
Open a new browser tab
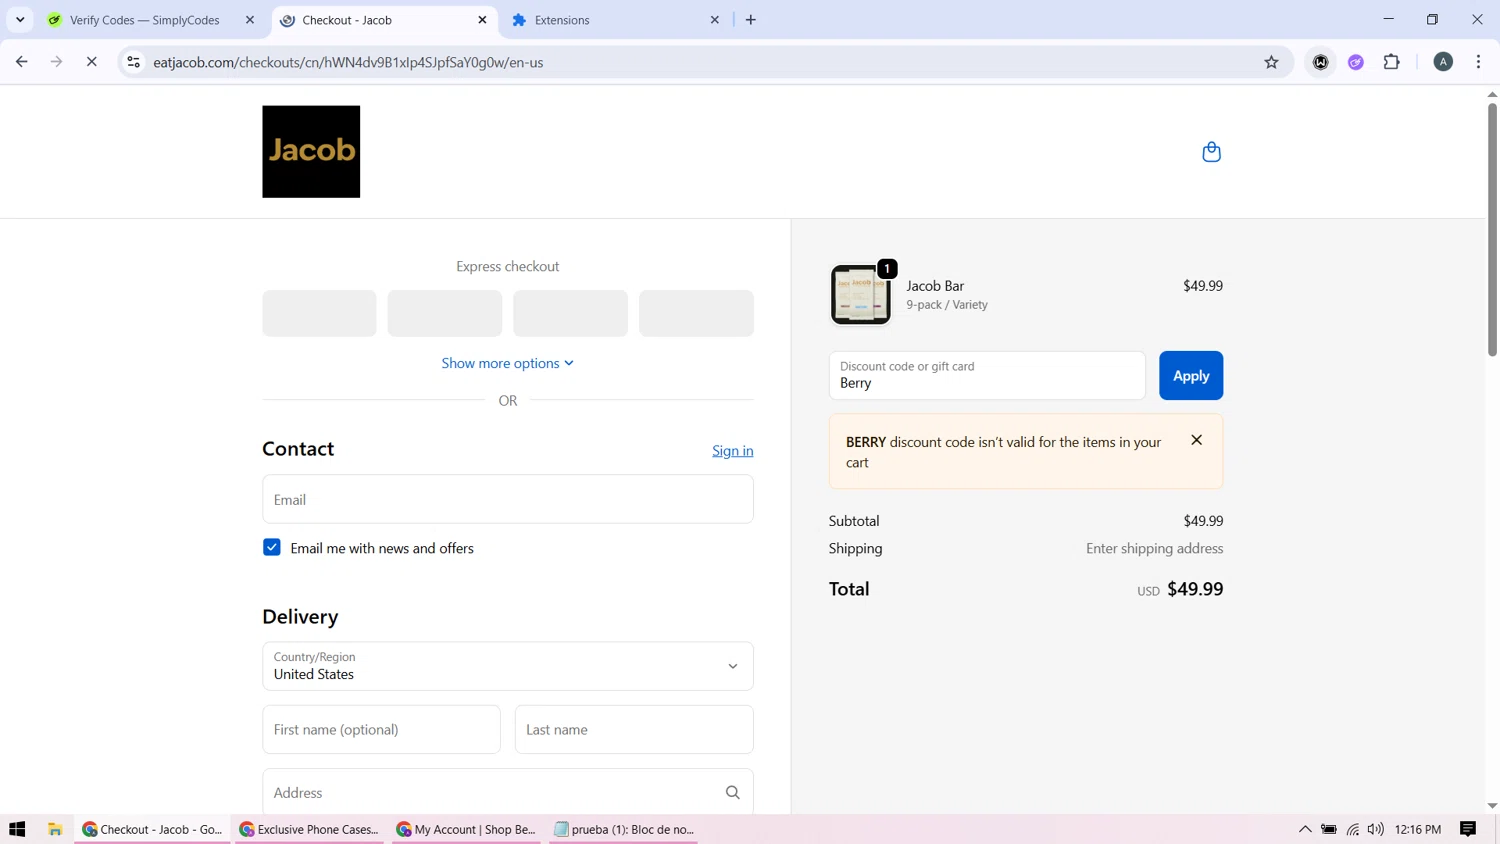751,20
